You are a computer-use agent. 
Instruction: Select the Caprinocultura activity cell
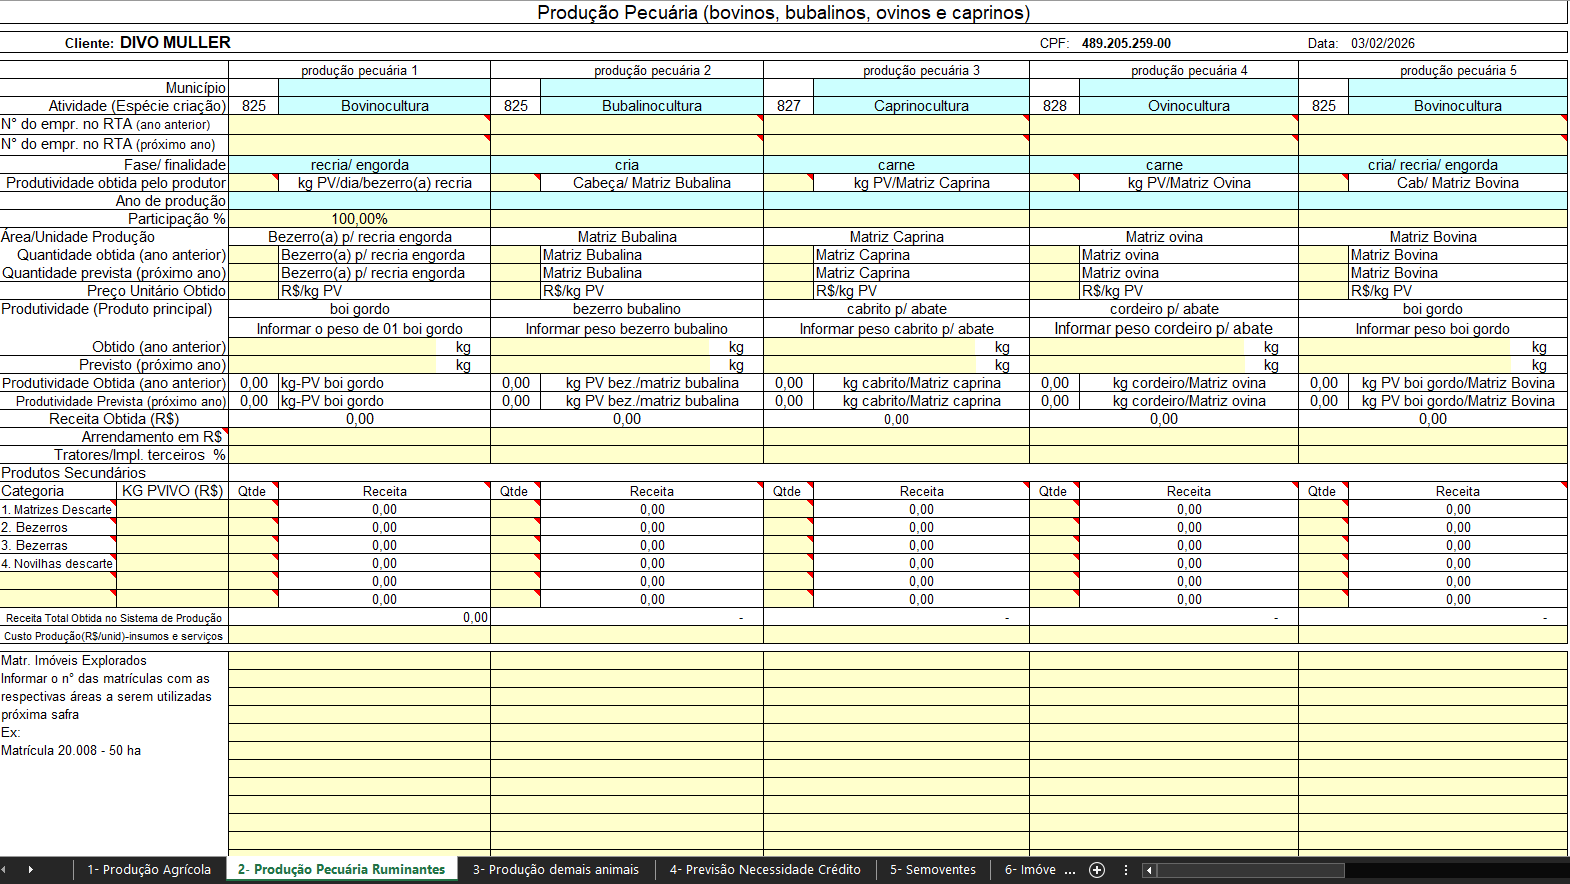(921, 106)
